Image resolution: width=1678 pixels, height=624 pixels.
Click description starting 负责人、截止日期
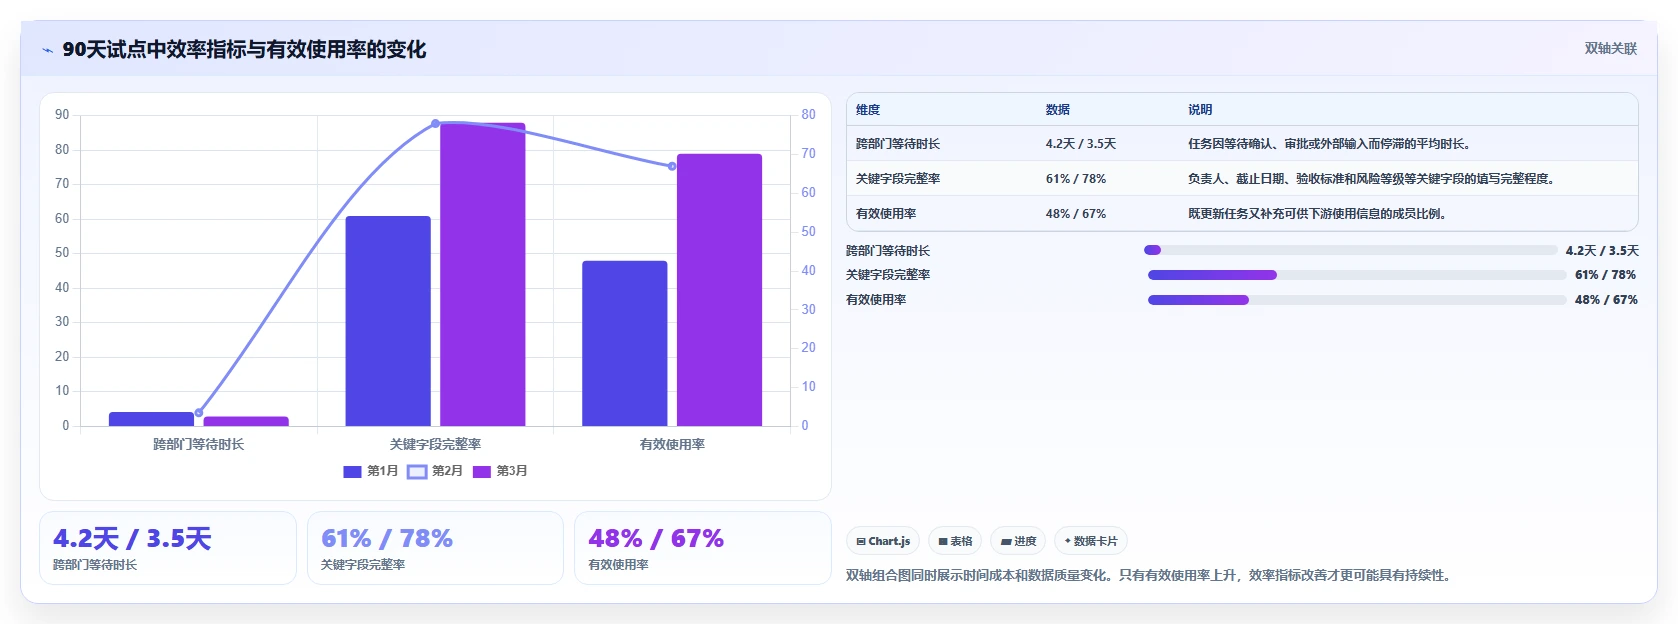[1372, 179]
